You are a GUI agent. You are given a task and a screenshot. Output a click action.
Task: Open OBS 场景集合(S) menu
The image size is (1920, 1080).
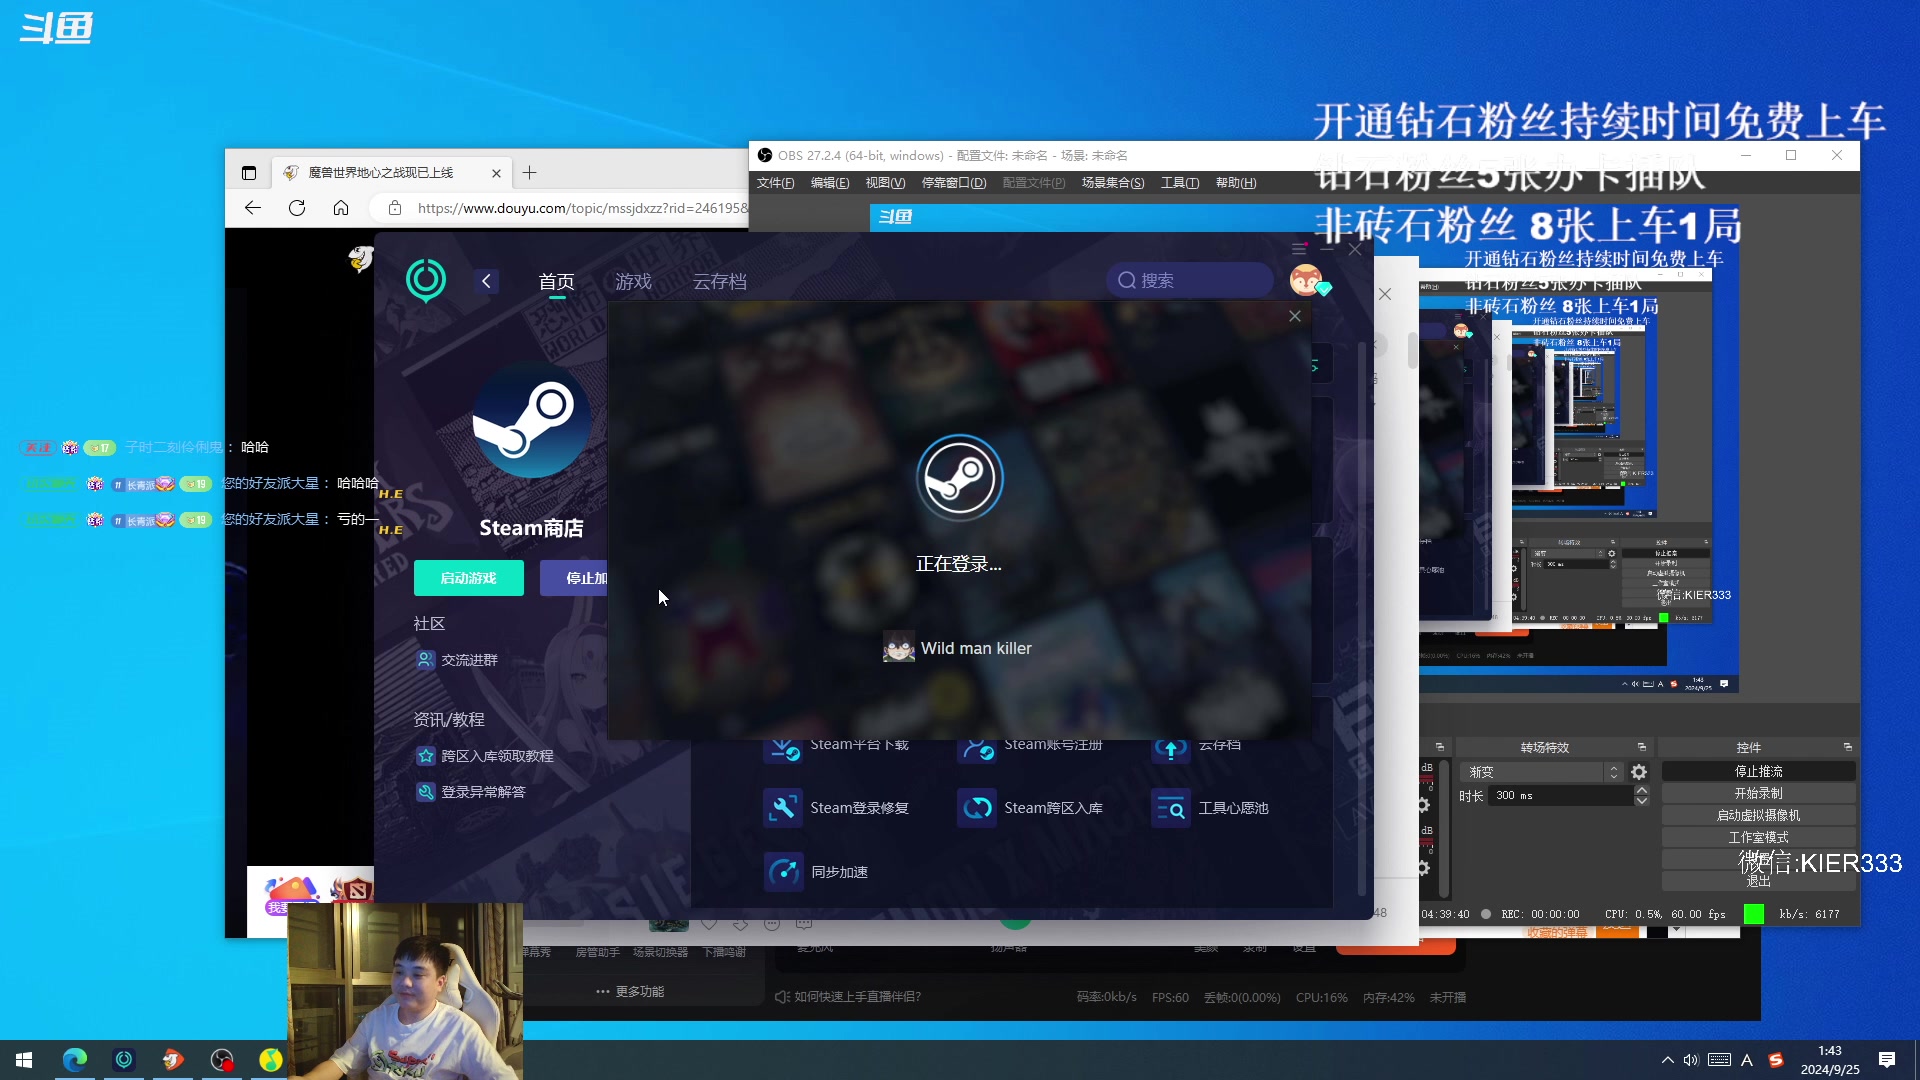pos(1113,183)
